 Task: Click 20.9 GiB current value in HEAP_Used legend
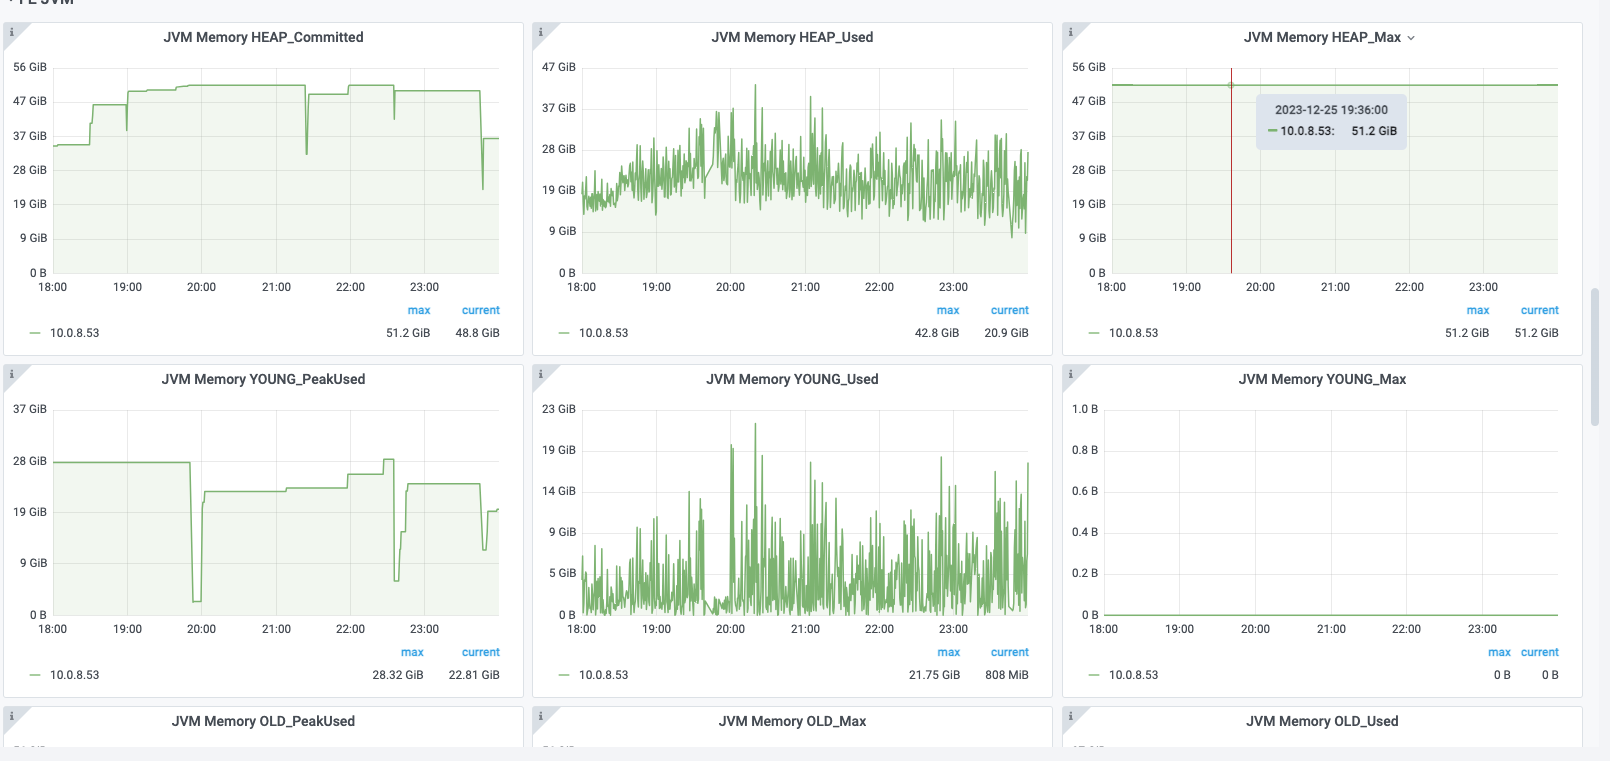(x=1007, y=333)
